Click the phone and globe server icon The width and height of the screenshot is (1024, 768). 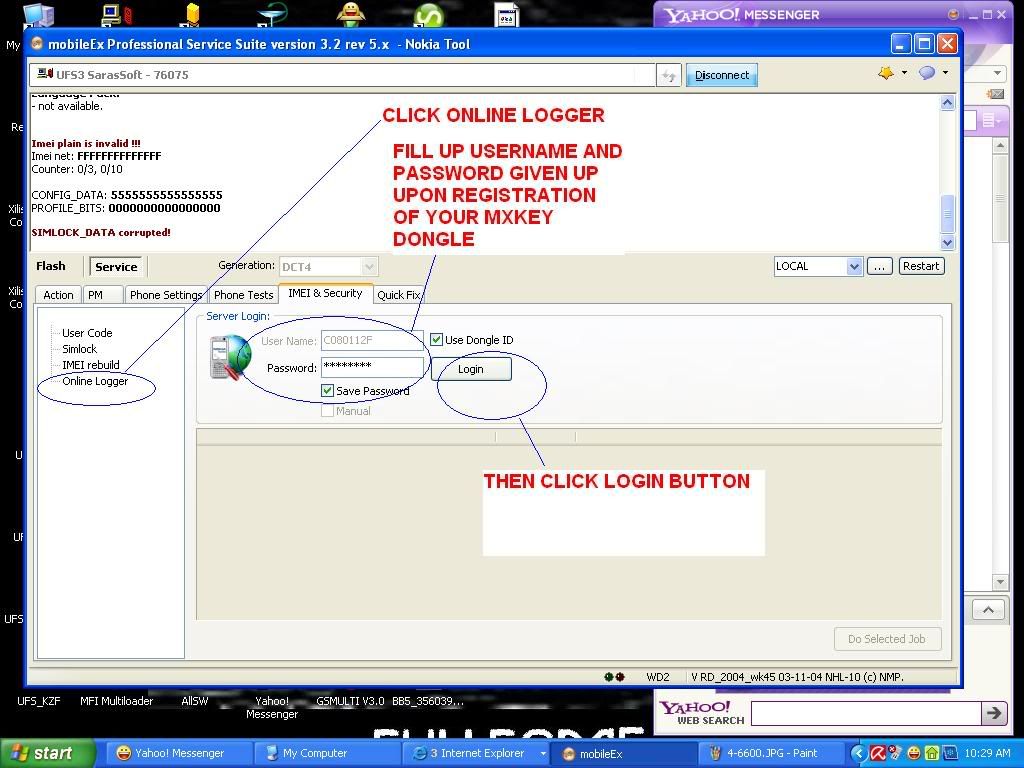click(x=230, y=357)
